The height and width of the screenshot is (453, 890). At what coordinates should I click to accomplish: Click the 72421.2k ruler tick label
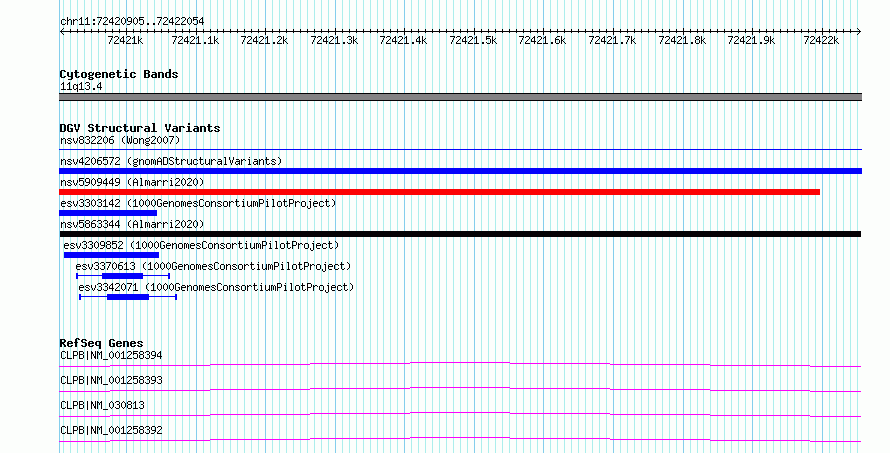[x=265, y=40]
